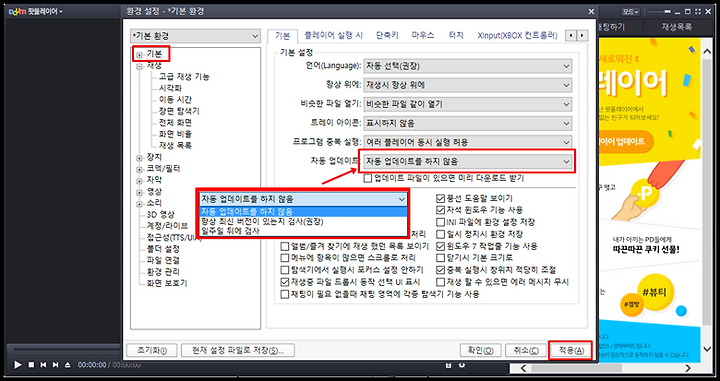The image size is (720, 381).
Task: Collapse the 재생 tree node
Action: coord(140,67)
